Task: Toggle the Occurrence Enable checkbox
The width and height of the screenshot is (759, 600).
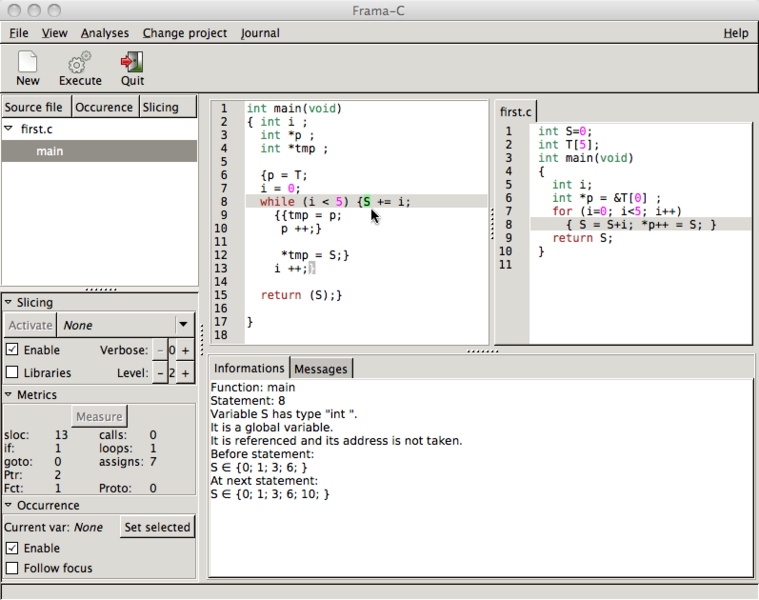Action: coord(12,548)
